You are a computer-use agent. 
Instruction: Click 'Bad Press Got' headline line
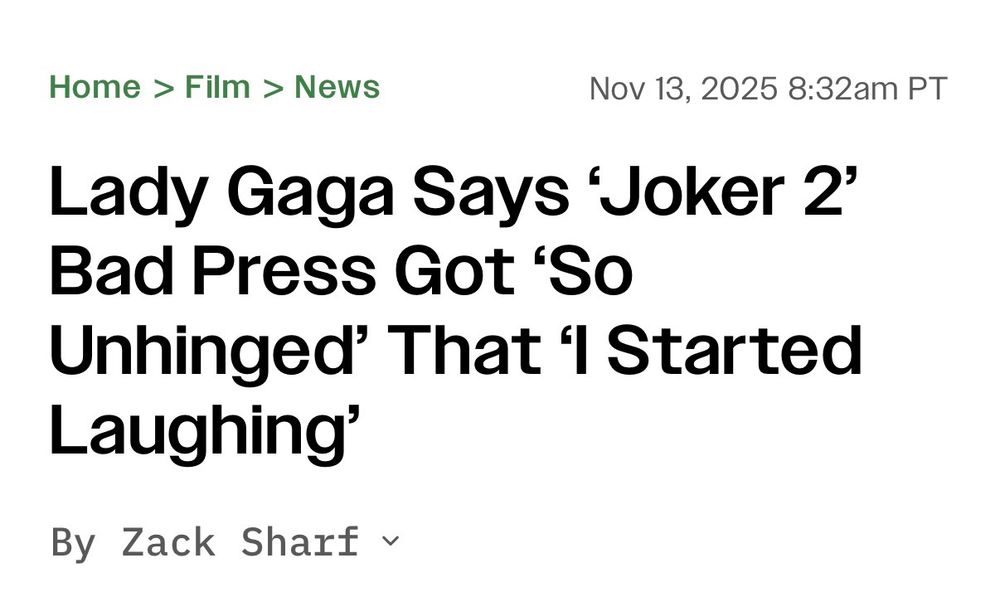(x=282, y=271)
